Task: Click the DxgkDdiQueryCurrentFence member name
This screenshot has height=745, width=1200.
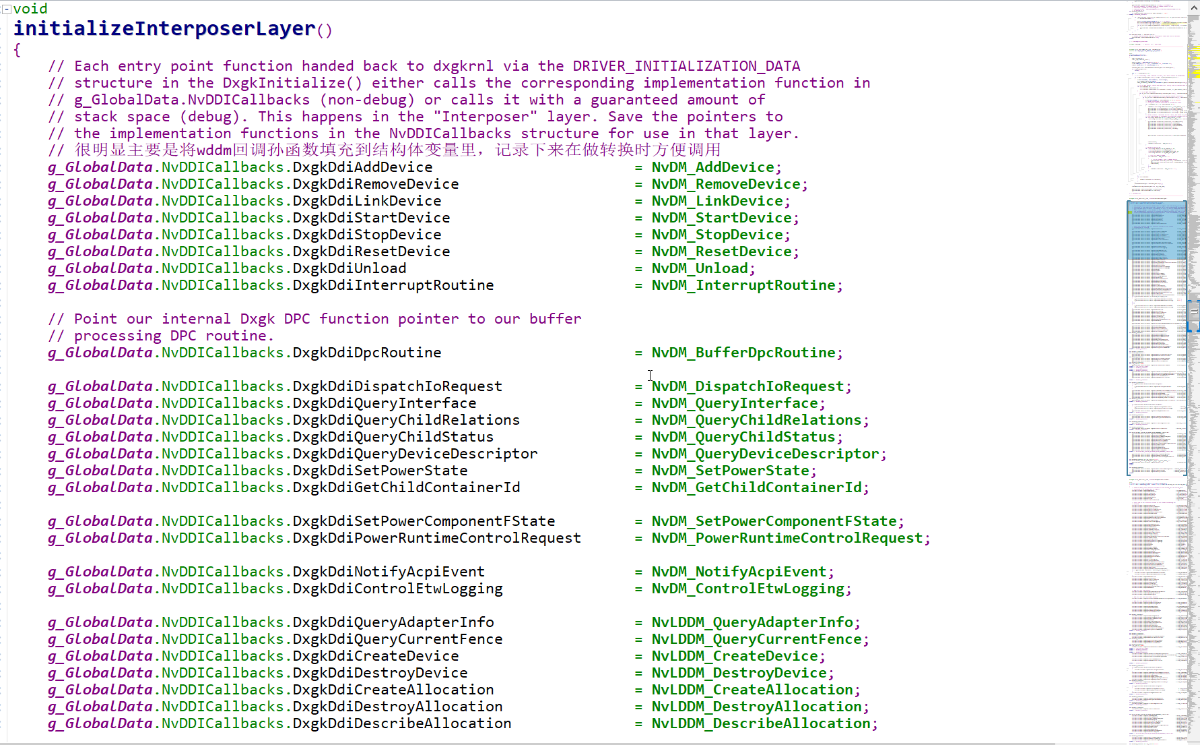Action: point(397,639)
